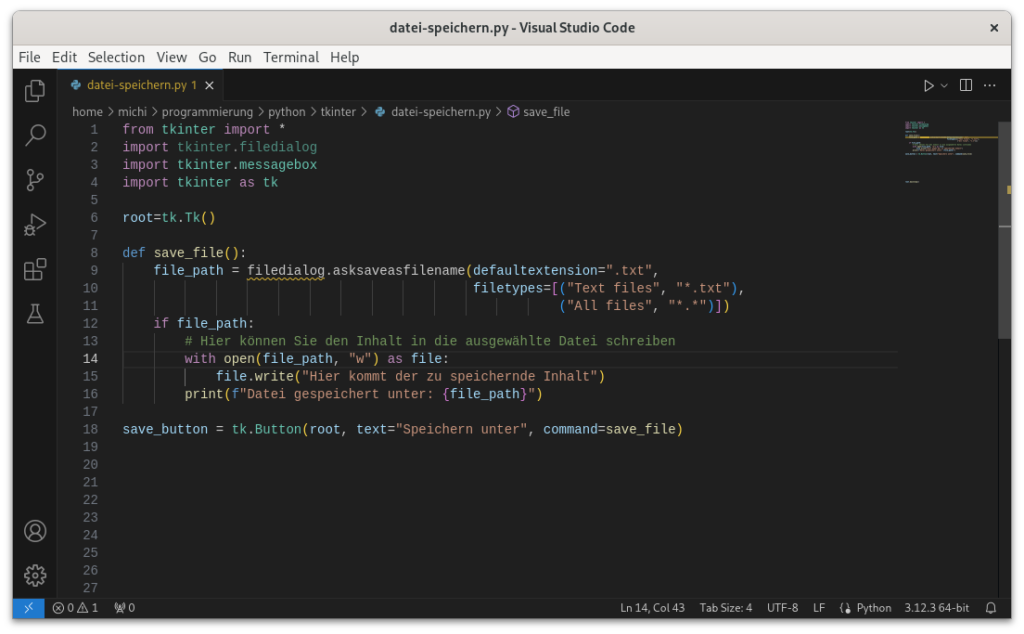Close the Visual Studio Code window

point(994,27)
